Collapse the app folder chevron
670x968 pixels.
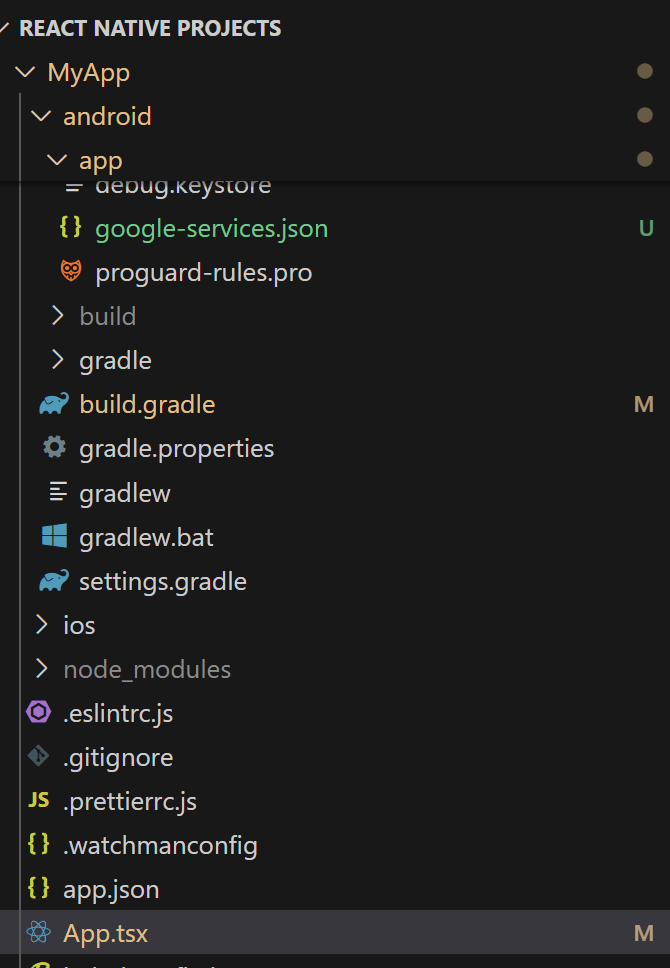pos(57,160)
